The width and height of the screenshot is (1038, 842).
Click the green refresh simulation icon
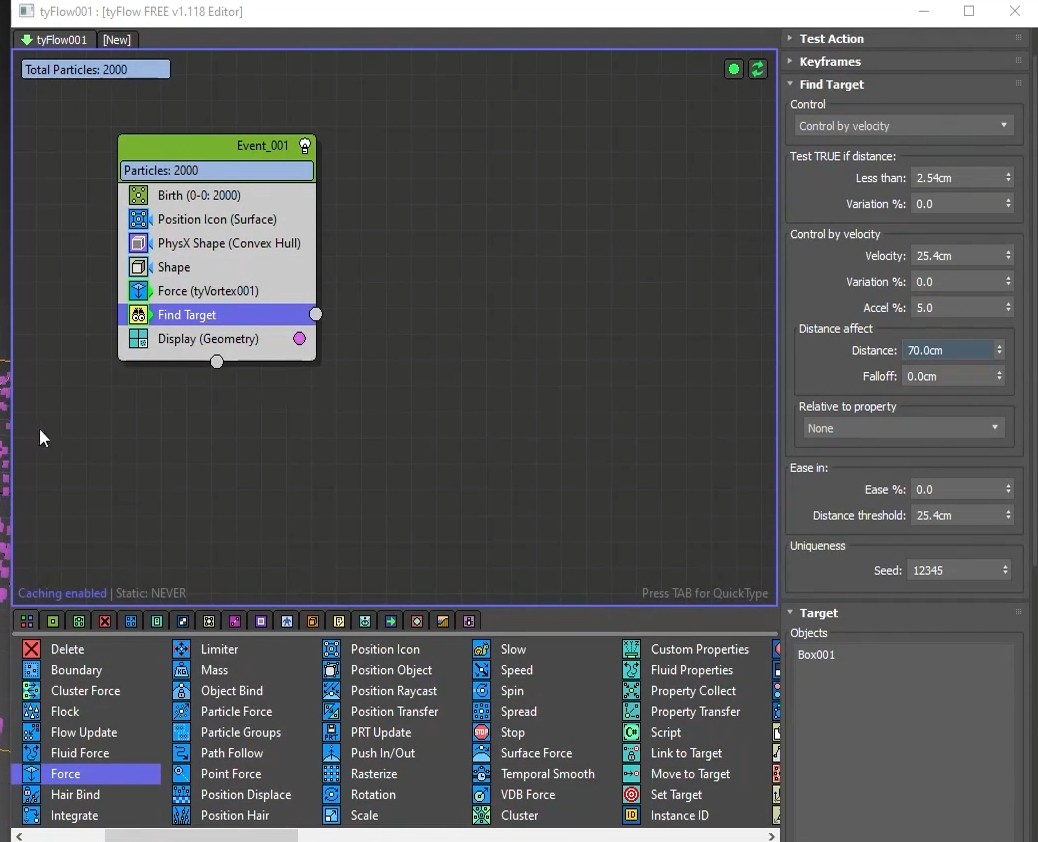click(758, 69)
